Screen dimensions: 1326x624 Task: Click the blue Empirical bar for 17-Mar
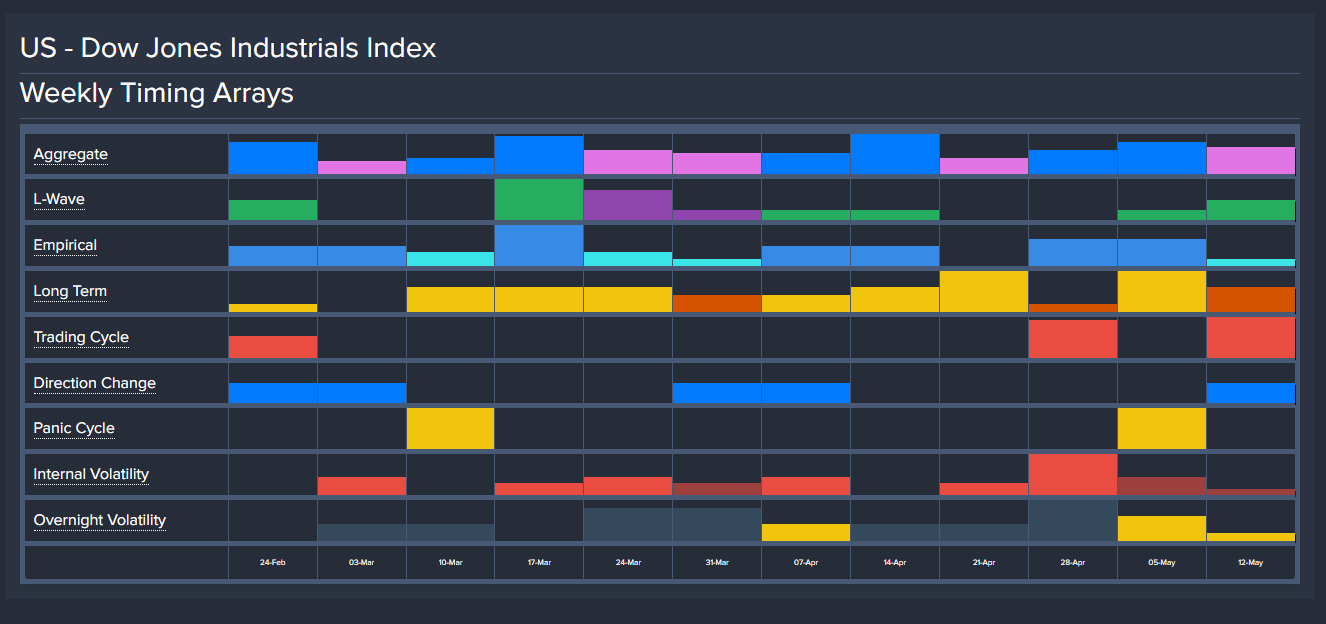coord(539,246)
